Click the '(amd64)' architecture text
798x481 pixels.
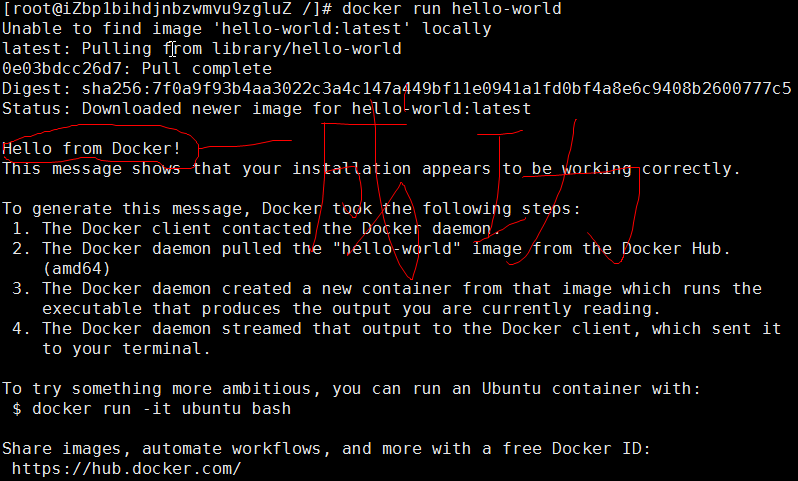pos(76,269)
